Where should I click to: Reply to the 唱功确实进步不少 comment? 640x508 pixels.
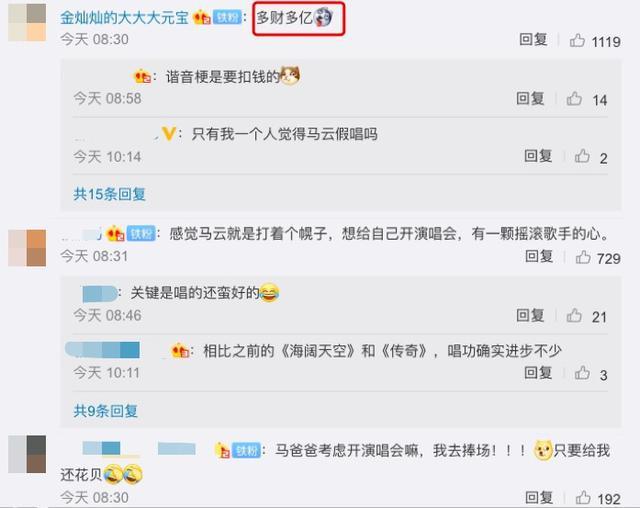click(538, 373)
